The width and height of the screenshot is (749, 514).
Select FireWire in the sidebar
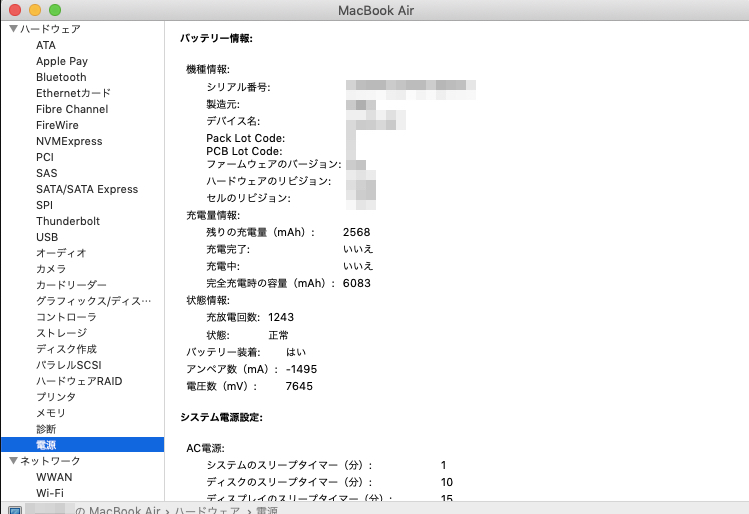pos(57,125)
